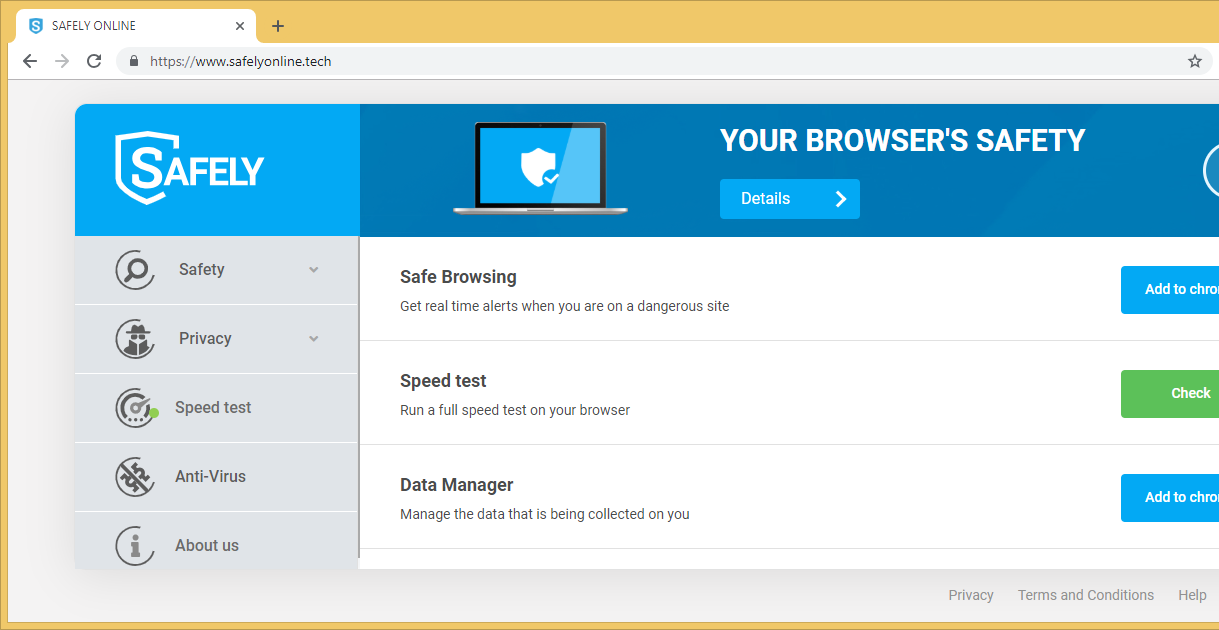Reload the page using the refresh icon
This screenshot has width=1219, height=630.
94,61
